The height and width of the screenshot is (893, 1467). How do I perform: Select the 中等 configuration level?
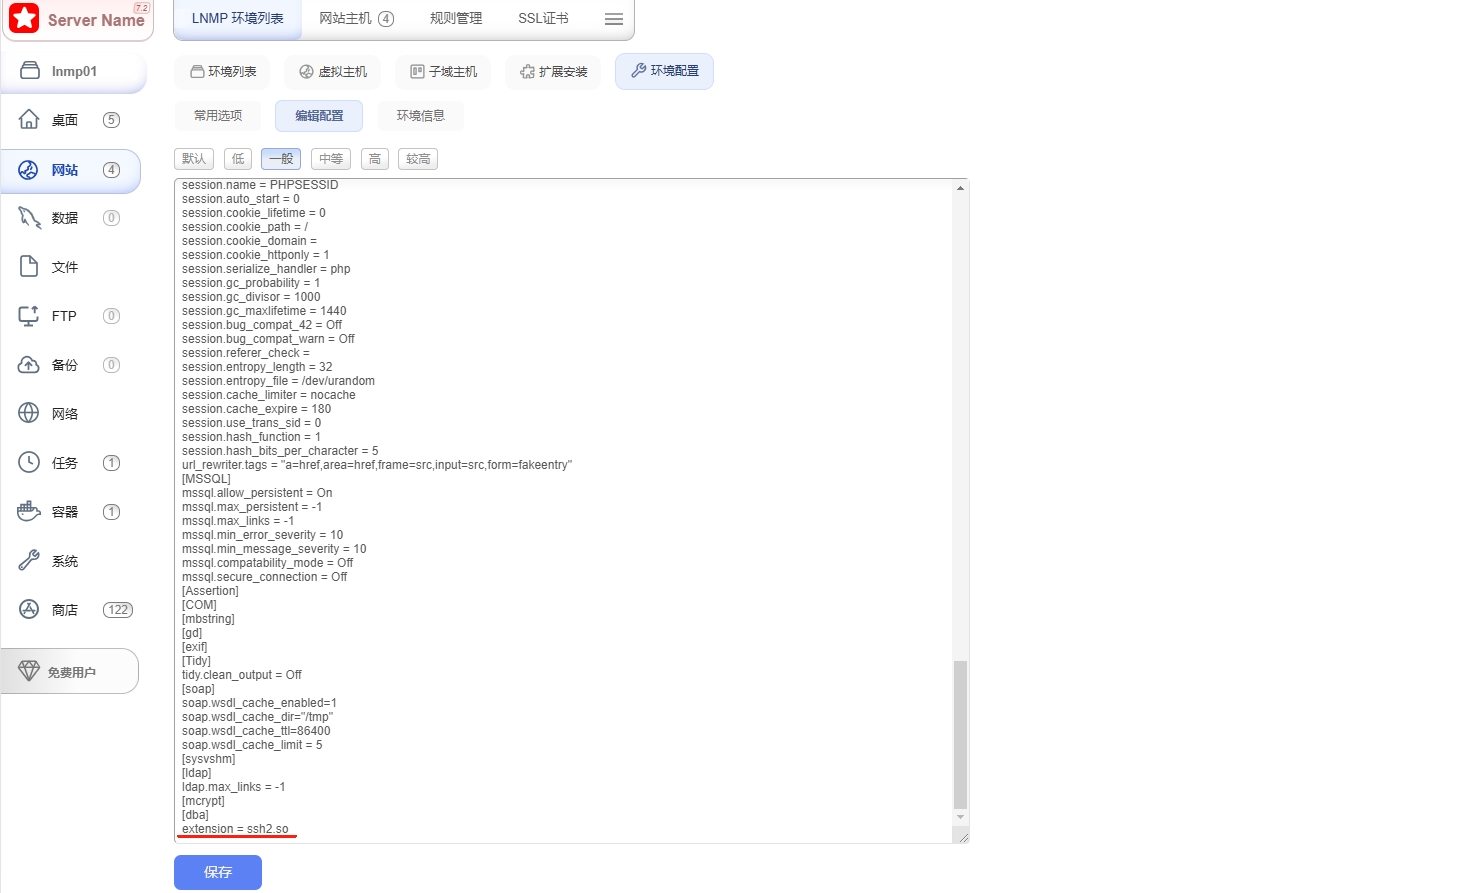[331, 159]
